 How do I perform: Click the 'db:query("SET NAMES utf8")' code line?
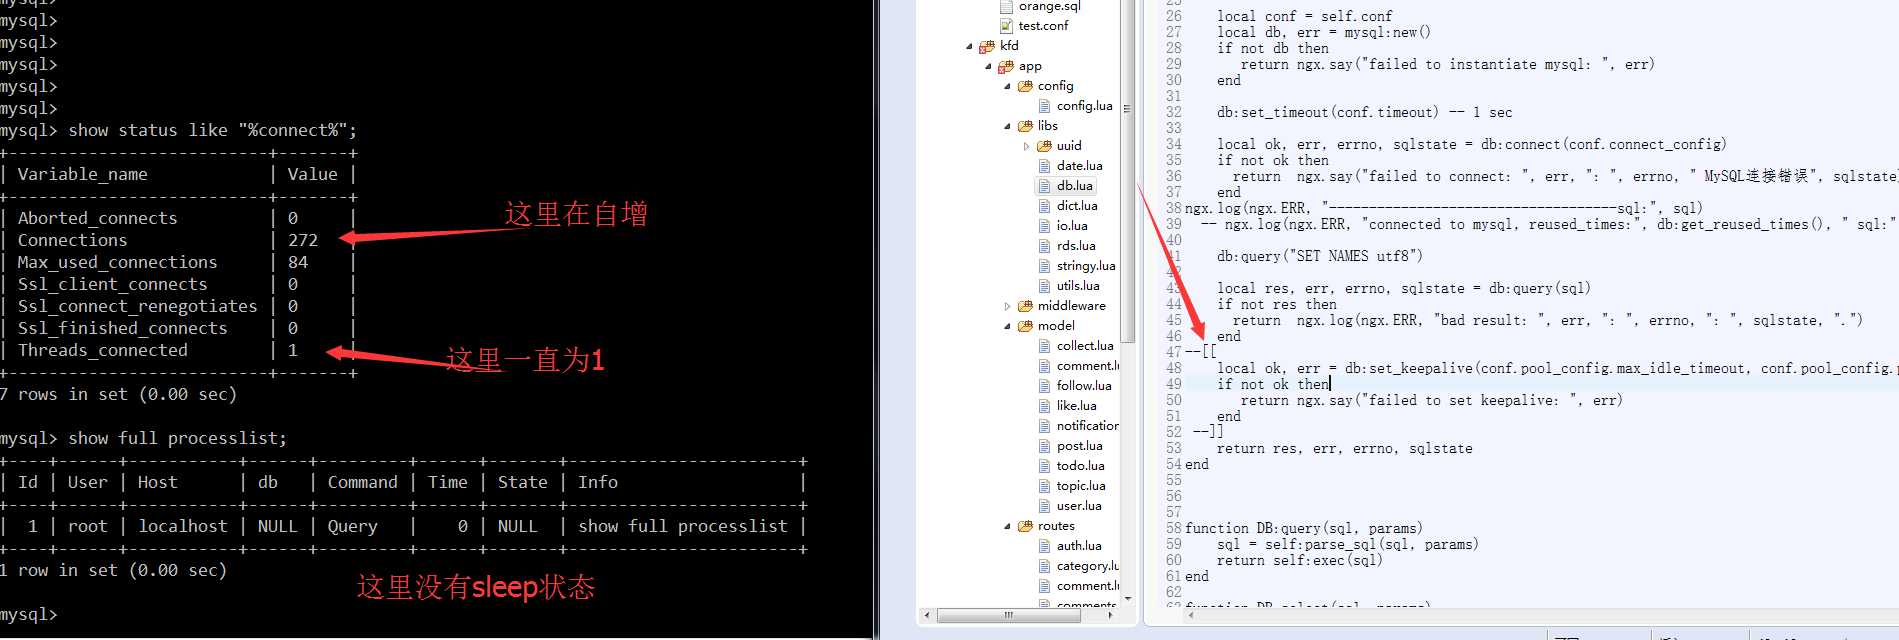pyautogui.click(x=1319, y=256)
